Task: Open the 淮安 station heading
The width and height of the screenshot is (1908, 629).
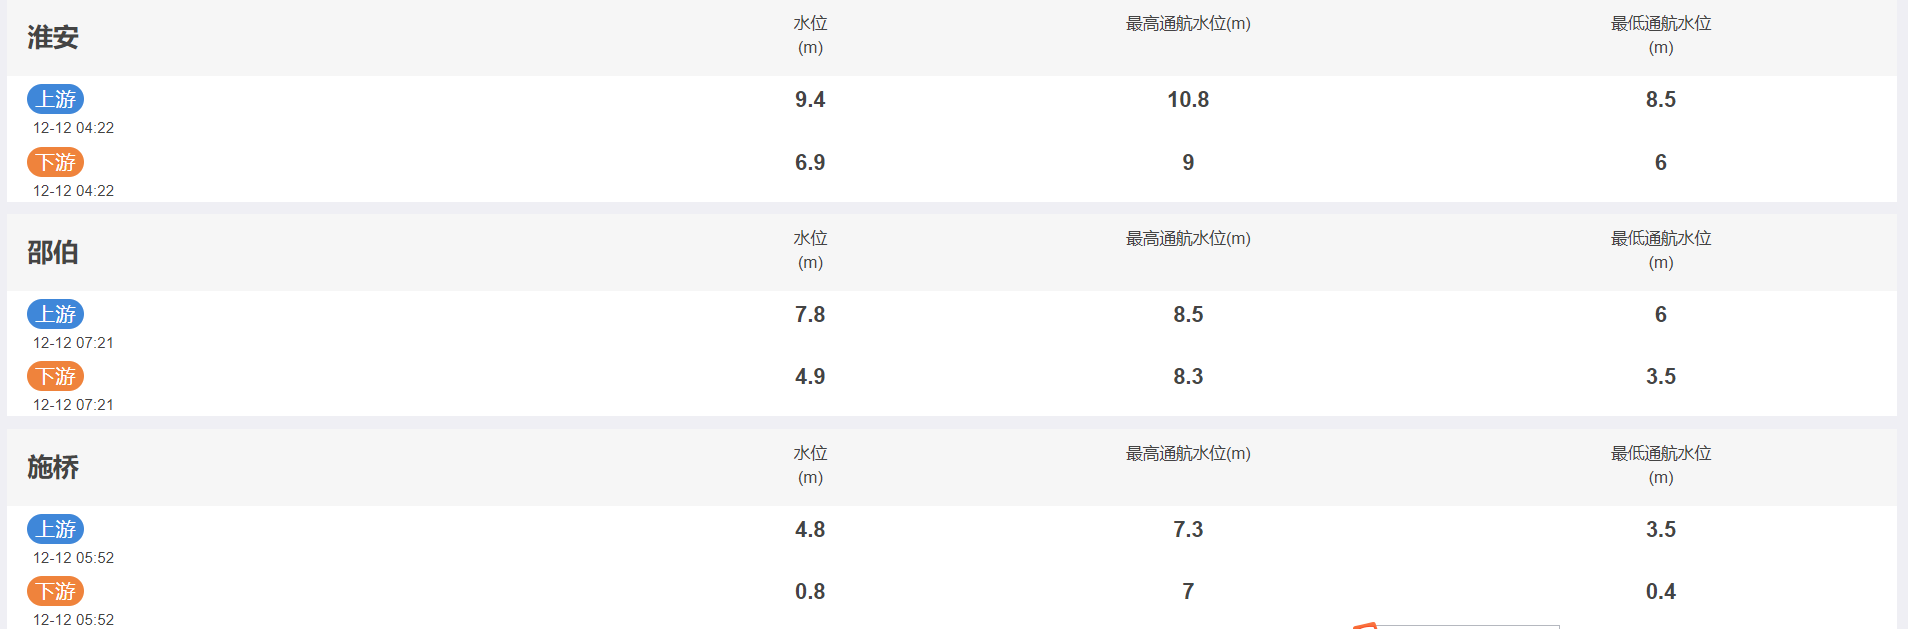Action: (x=53, y=37)
